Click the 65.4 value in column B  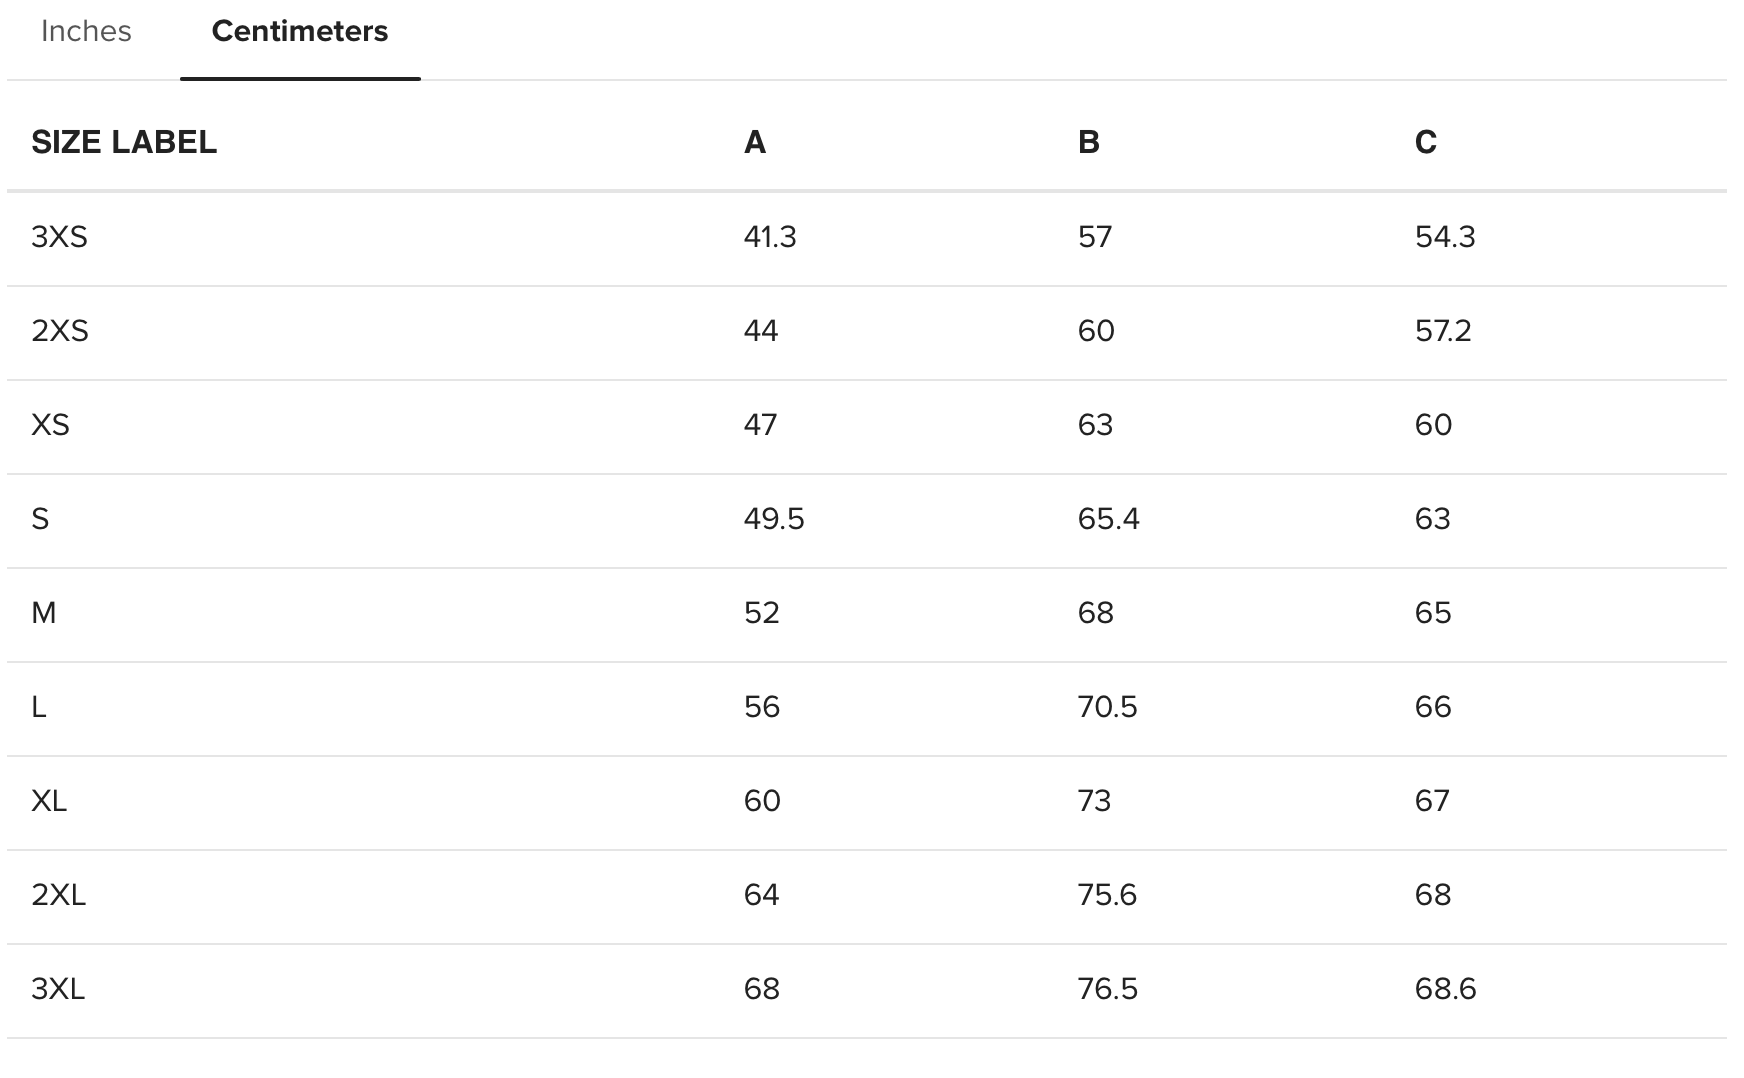pos(1108,519)
